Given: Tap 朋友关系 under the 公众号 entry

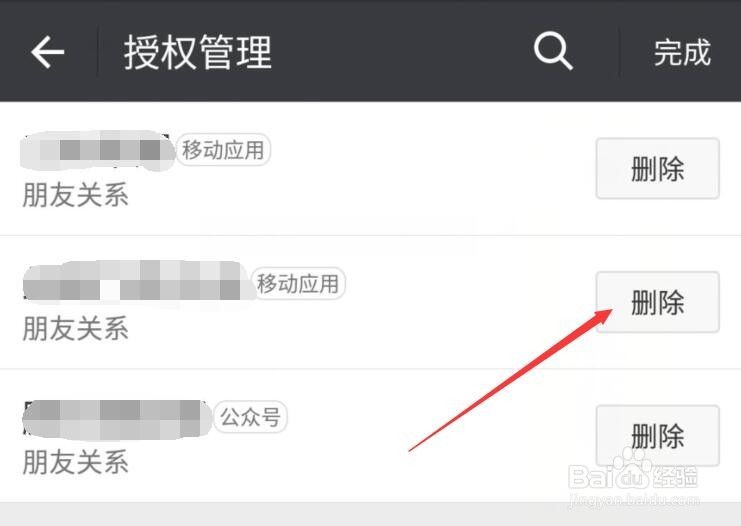Looking at the screenshot, I should (76, 461).
